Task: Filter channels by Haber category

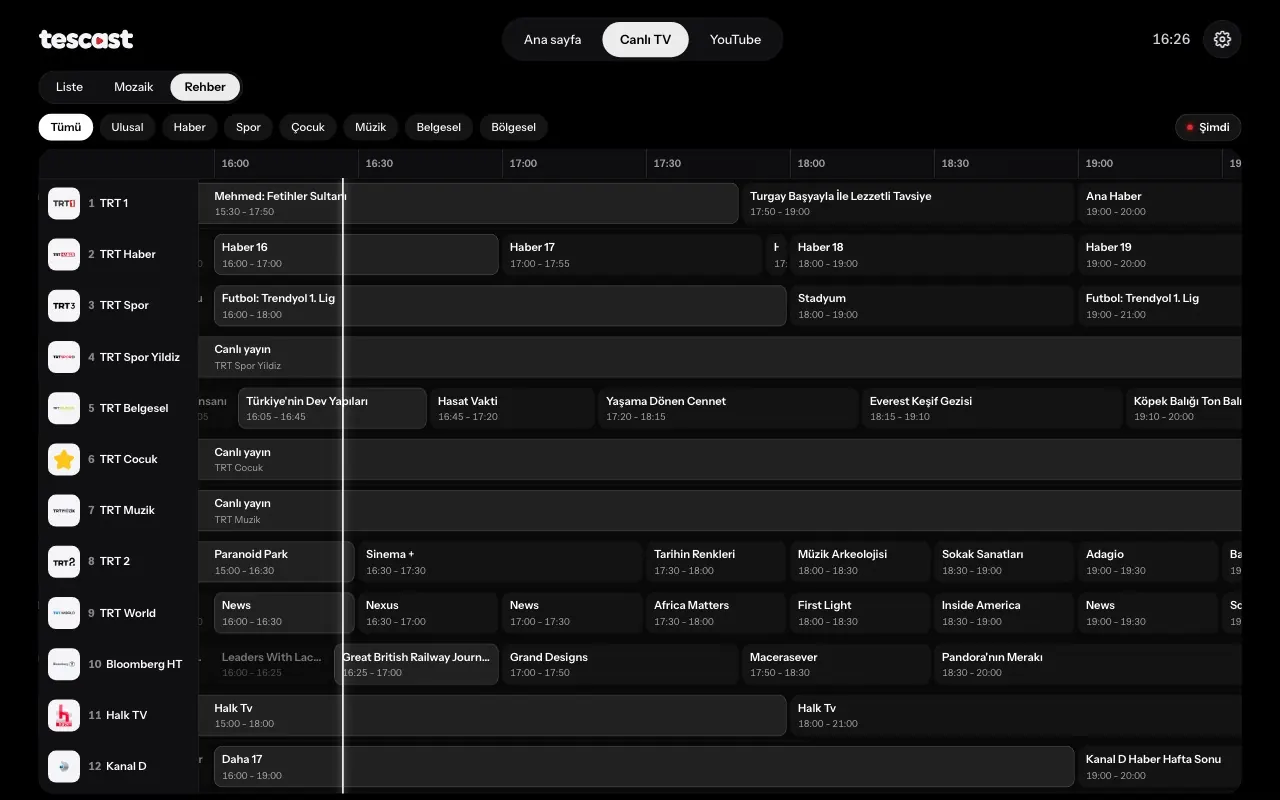Action: pos(189,127)
